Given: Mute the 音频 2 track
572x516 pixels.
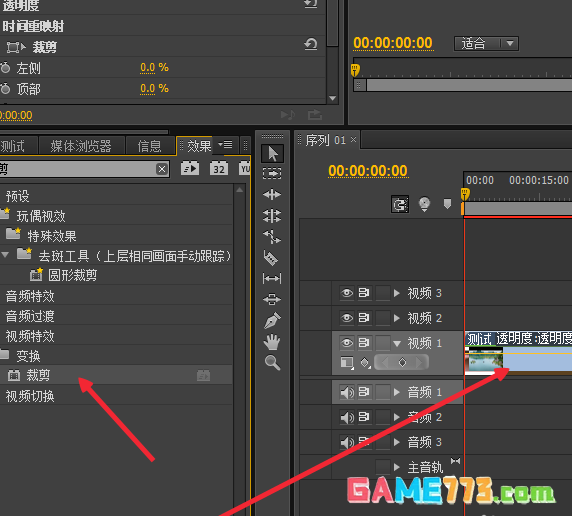Looking at the screenshot, I should click(x=347, y=417).
